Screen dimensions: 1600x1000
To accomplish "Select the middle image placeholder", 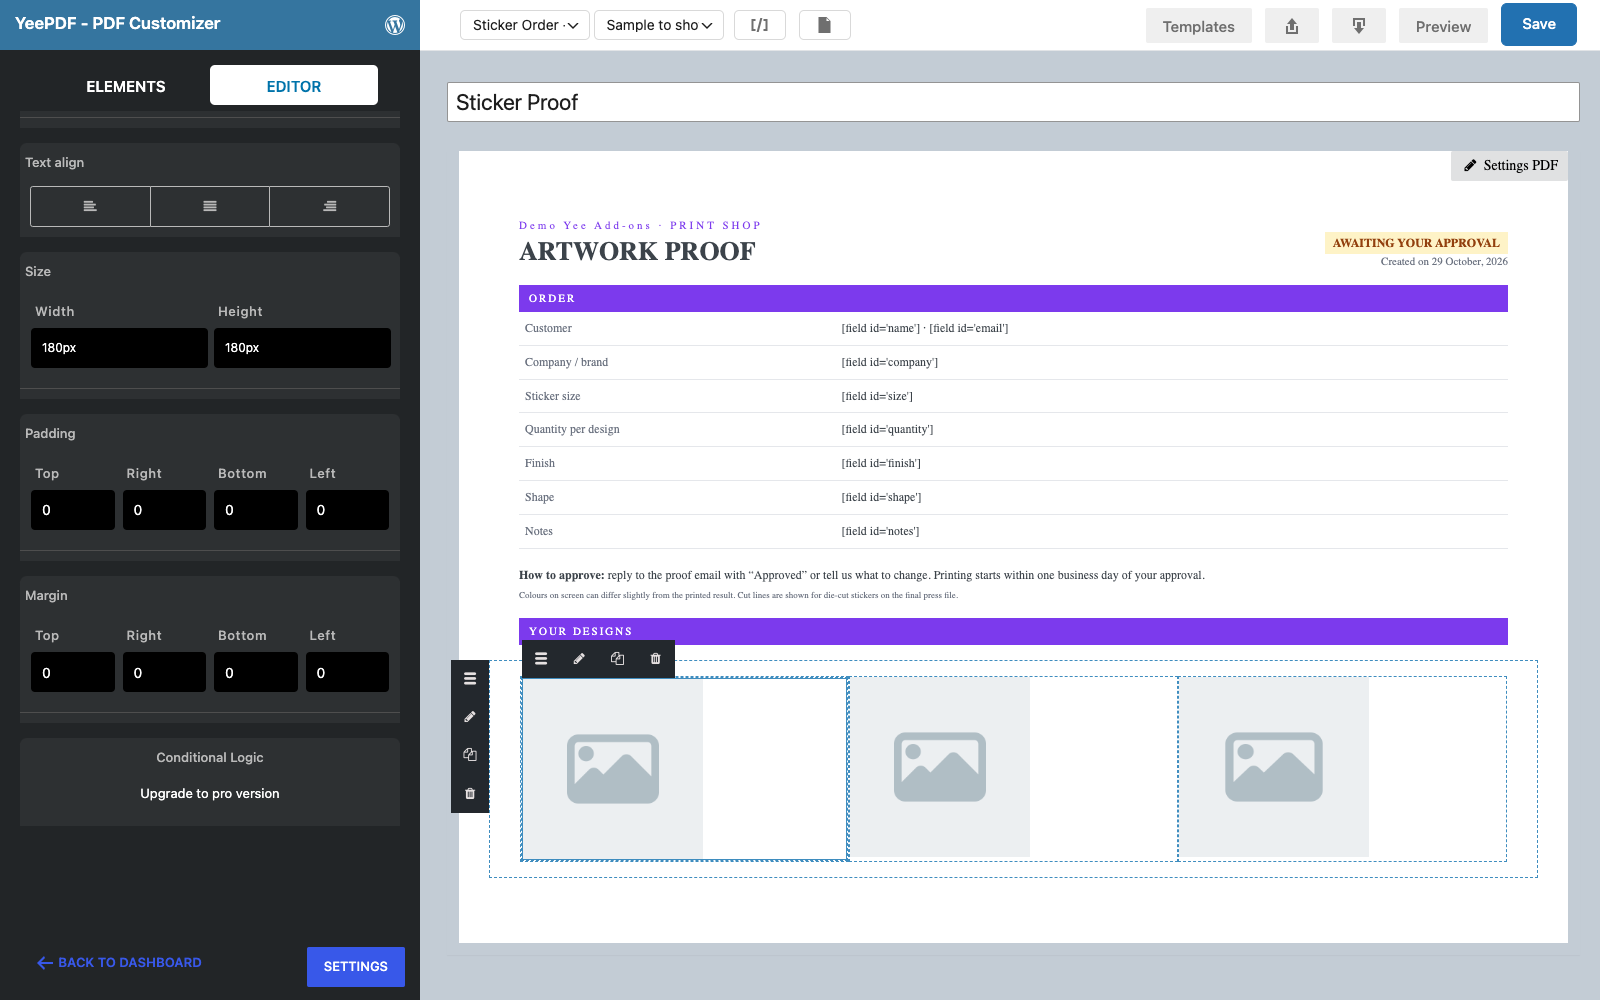I will click(x=940, y=767).
